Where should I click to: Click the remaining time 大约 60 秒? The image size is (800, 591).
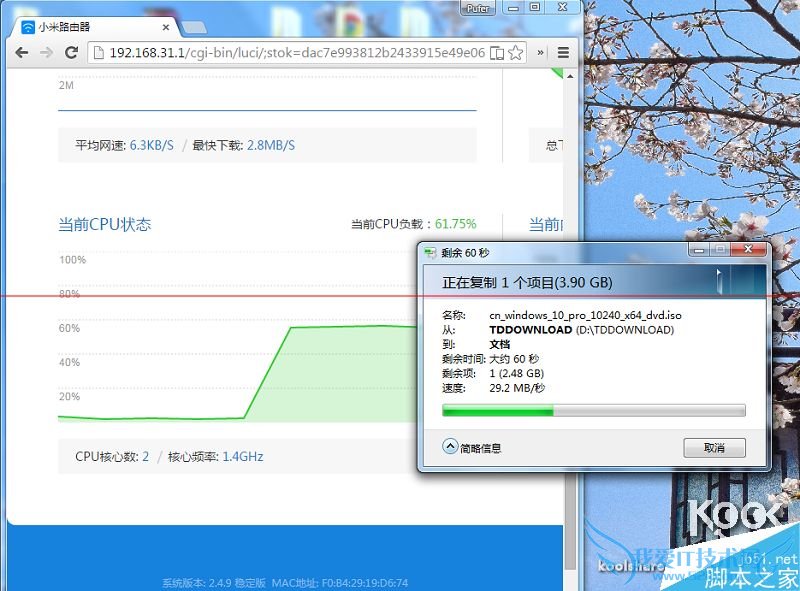514,359
